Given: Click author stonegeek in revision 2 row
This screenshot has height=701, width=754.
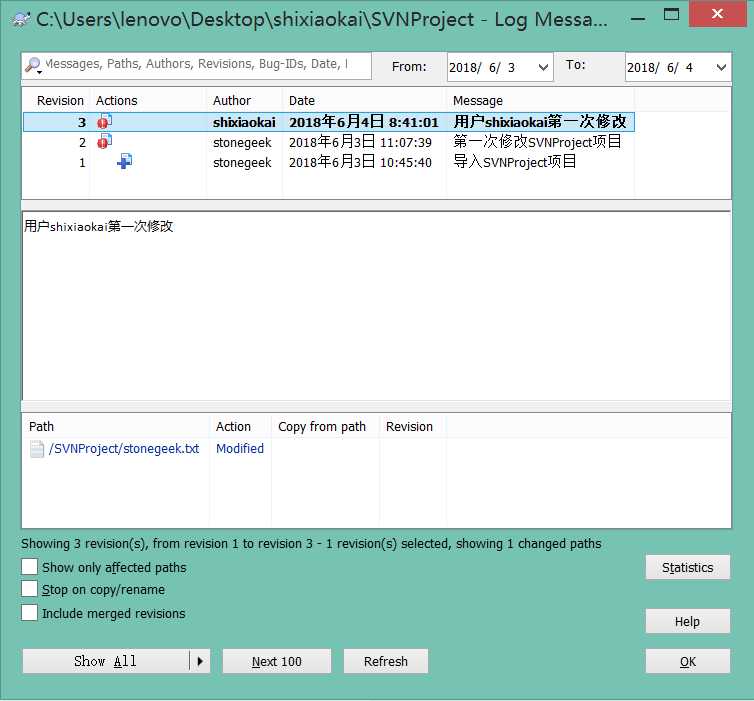Looking at the screenshot, I should 242,142.
